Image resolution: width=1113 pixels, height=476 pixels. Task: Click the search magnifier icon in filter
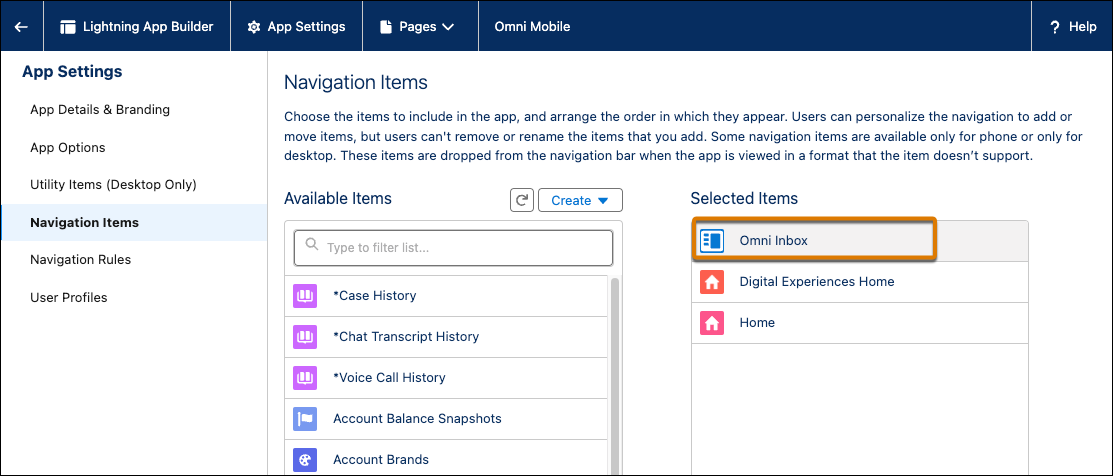click(311, 245)
